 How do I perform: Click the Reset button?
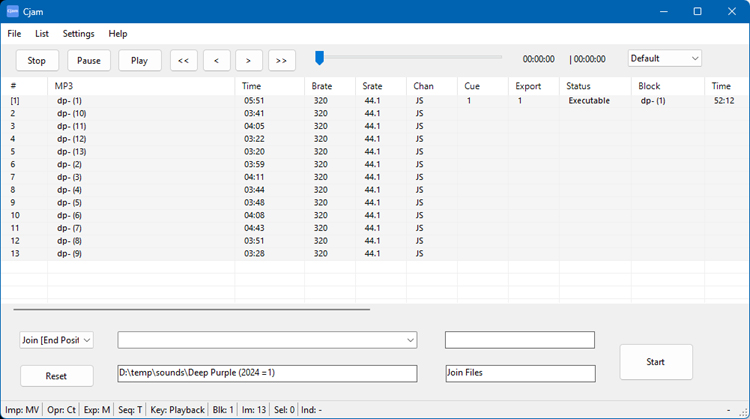coord(57,376)
